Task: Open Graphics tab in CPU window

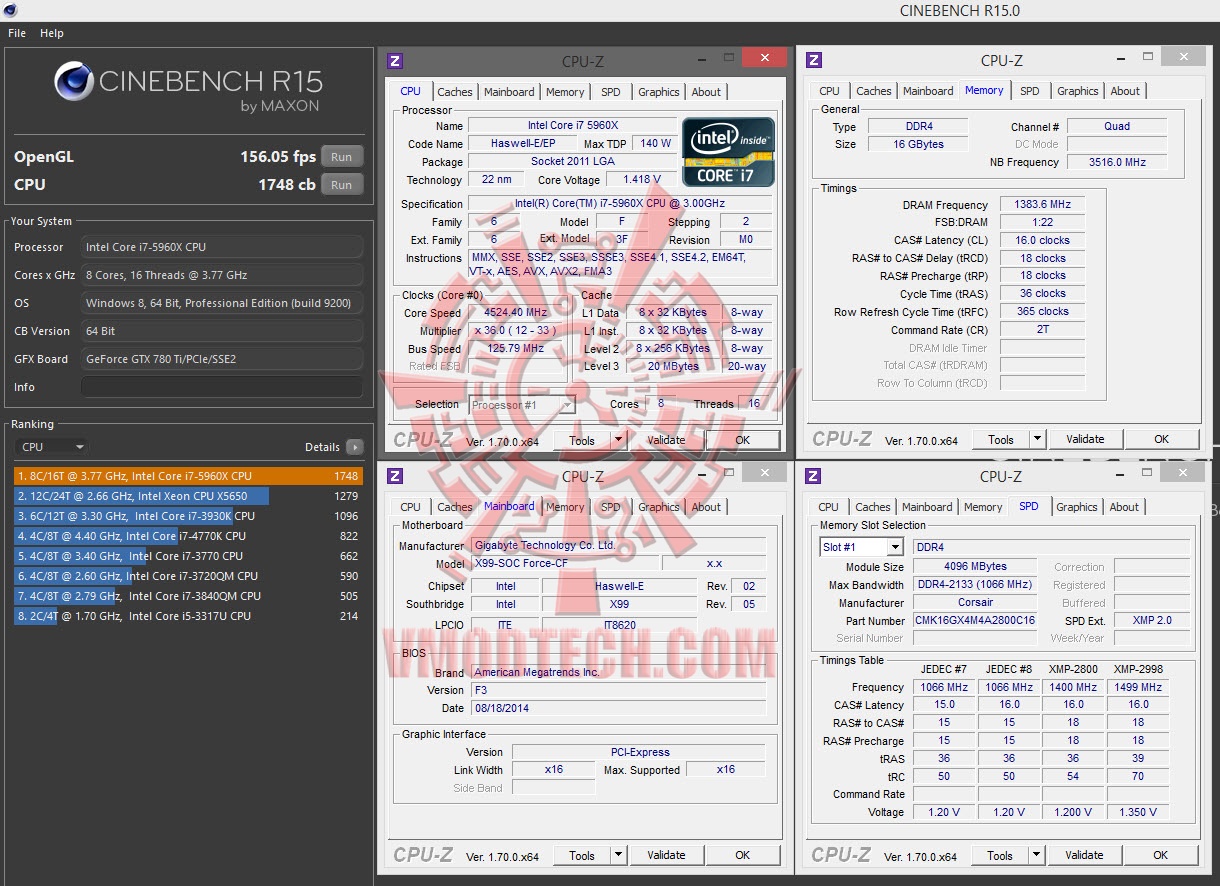Action: pos(659,92)
